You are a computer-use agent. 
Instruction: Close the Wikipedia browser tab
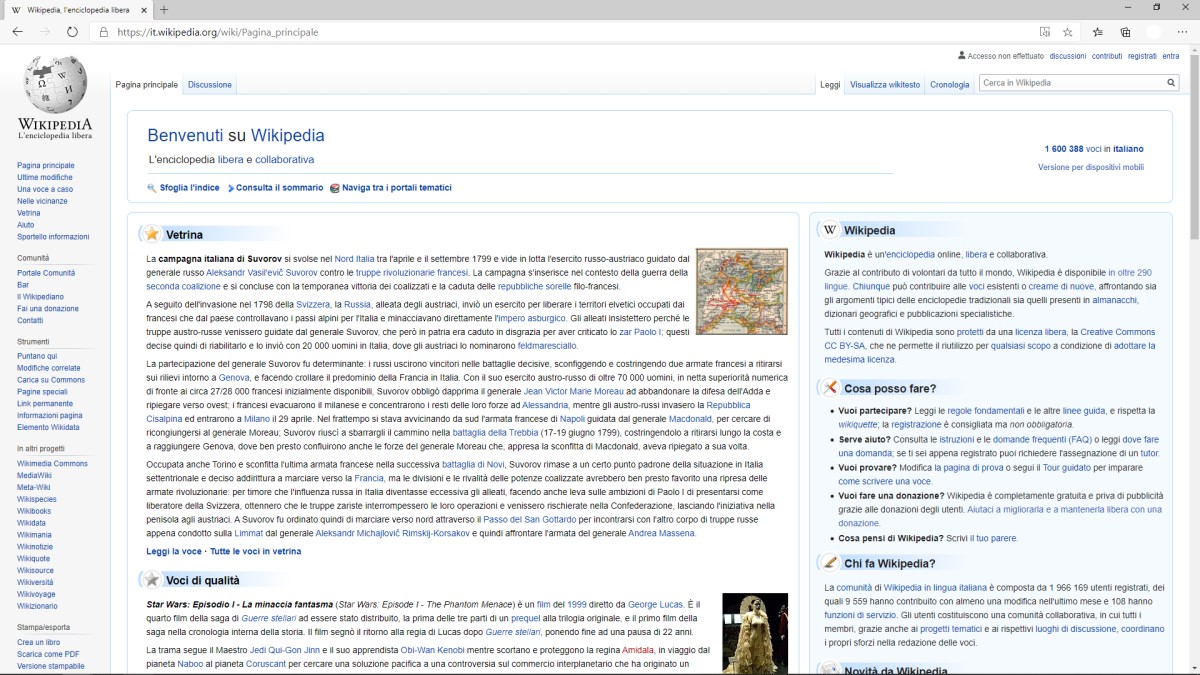[143, 9]
